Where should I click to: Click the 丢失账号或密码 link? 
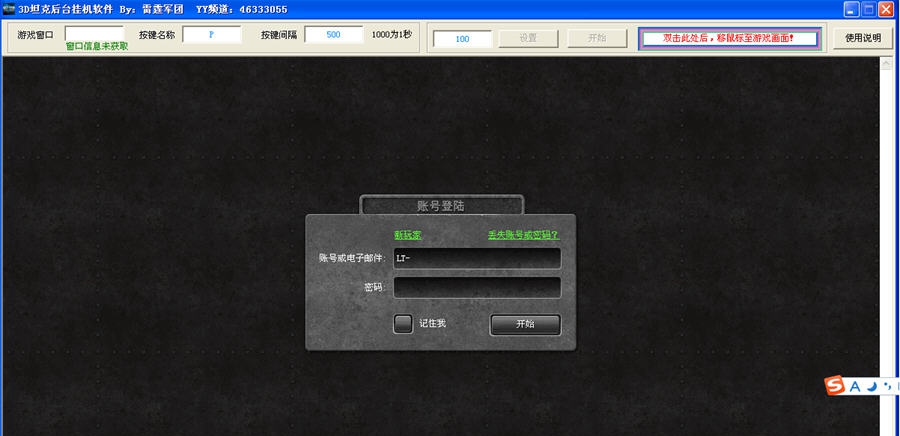(x=523, y=235)
